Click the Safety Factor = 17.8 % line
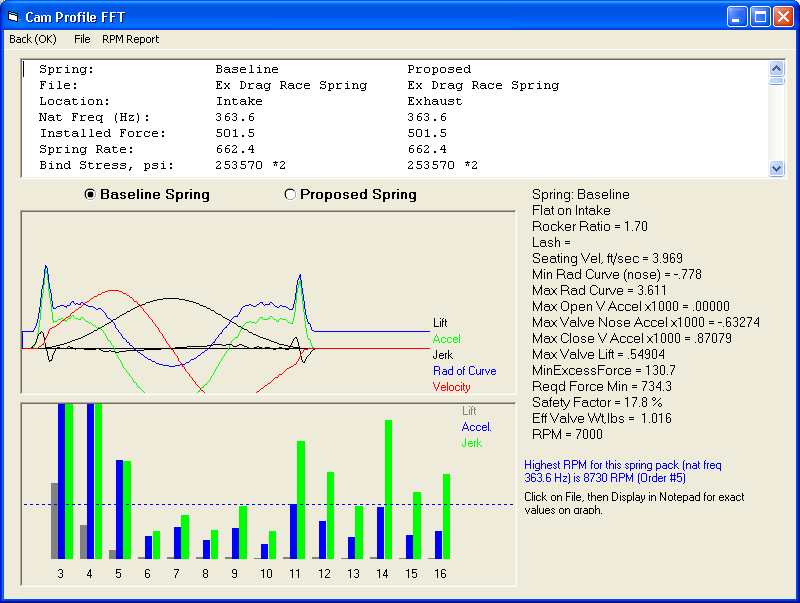 click(x=597, y=403)
